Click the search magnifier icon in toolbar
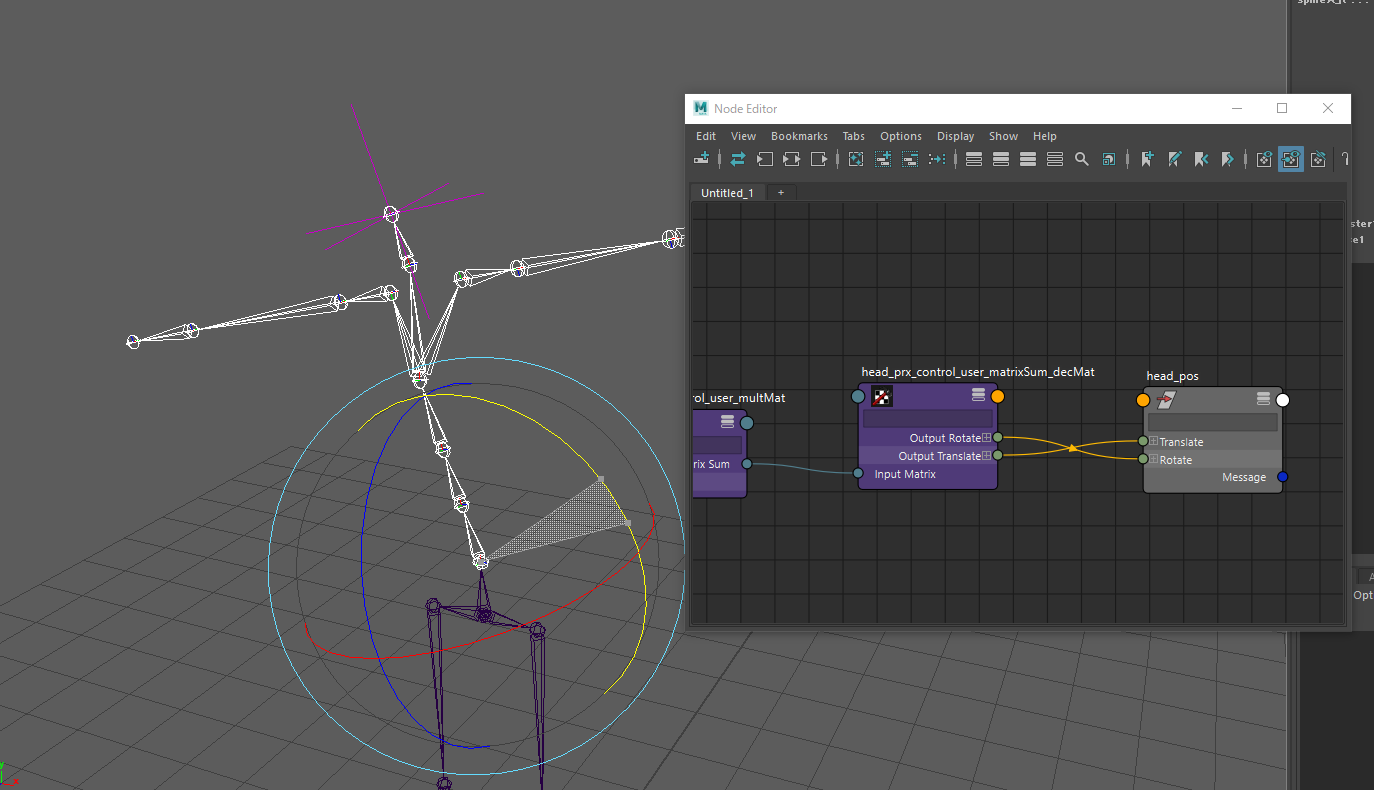The image size is (1374, 790). (1081, 159)
